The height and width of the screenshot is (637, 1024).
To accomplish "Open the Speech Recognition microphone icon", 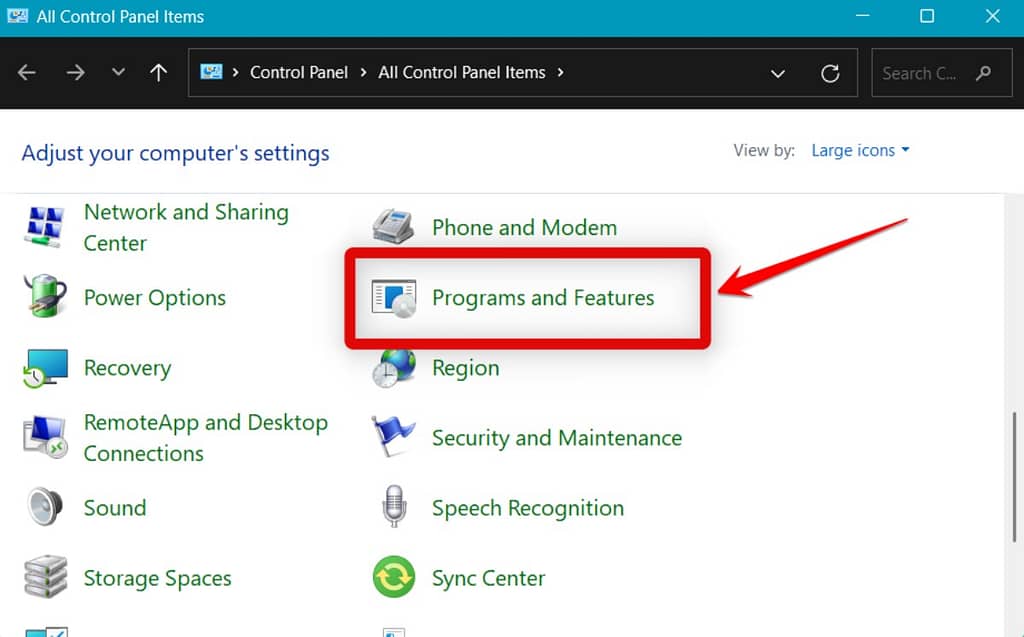I will (x=394, y=506).
